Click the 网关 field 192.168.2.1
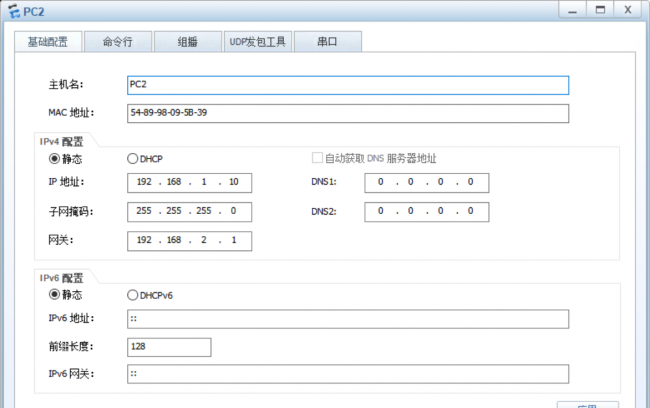 (189, 240)
